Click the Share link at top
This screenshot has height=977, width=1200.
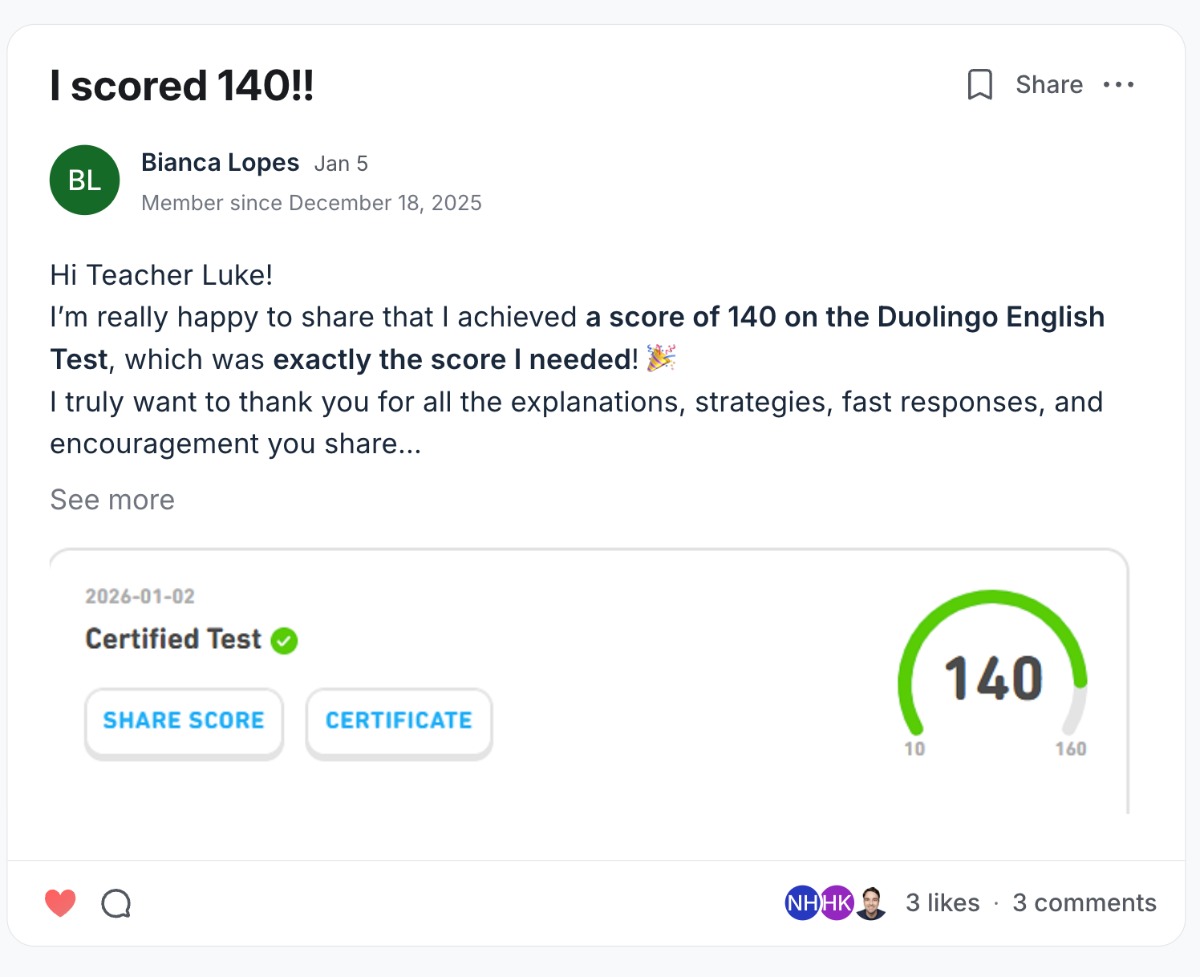point(1048,85)
